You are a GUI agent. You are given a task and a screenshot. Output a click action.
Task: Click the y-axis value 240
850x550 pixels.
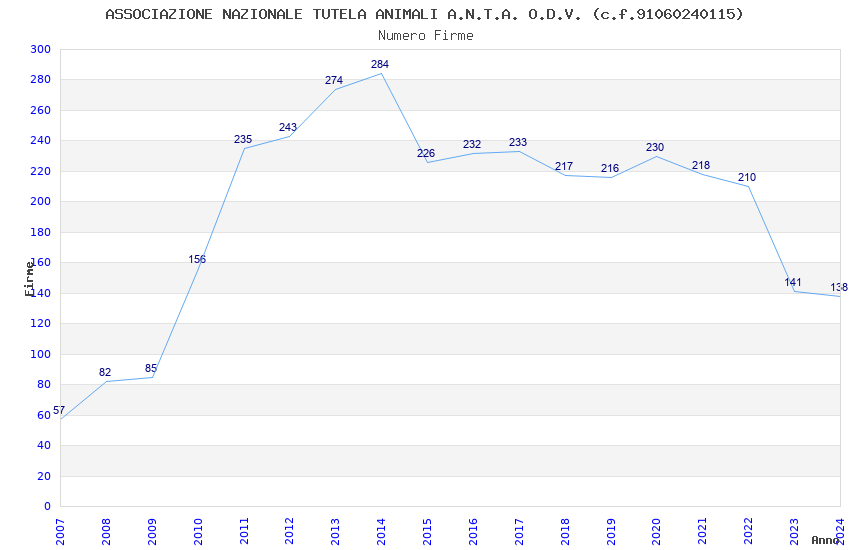(x=41, y=140)
